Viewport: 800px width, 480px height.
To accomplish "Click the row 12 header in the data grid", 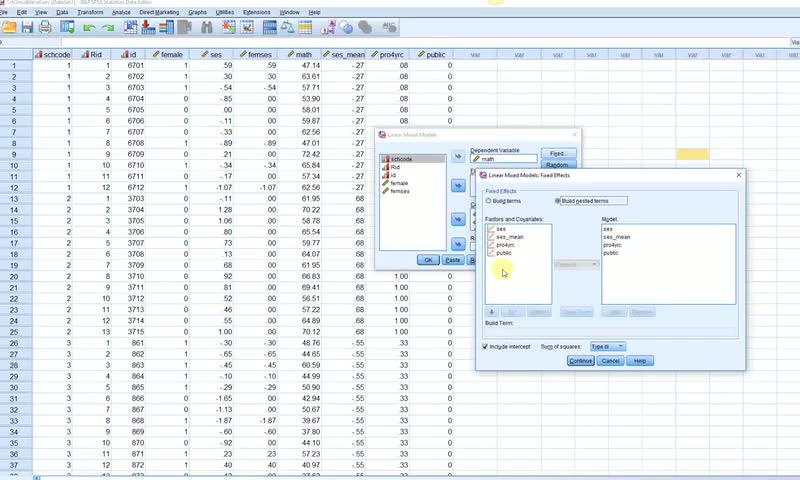I will (x=16, y=188).
